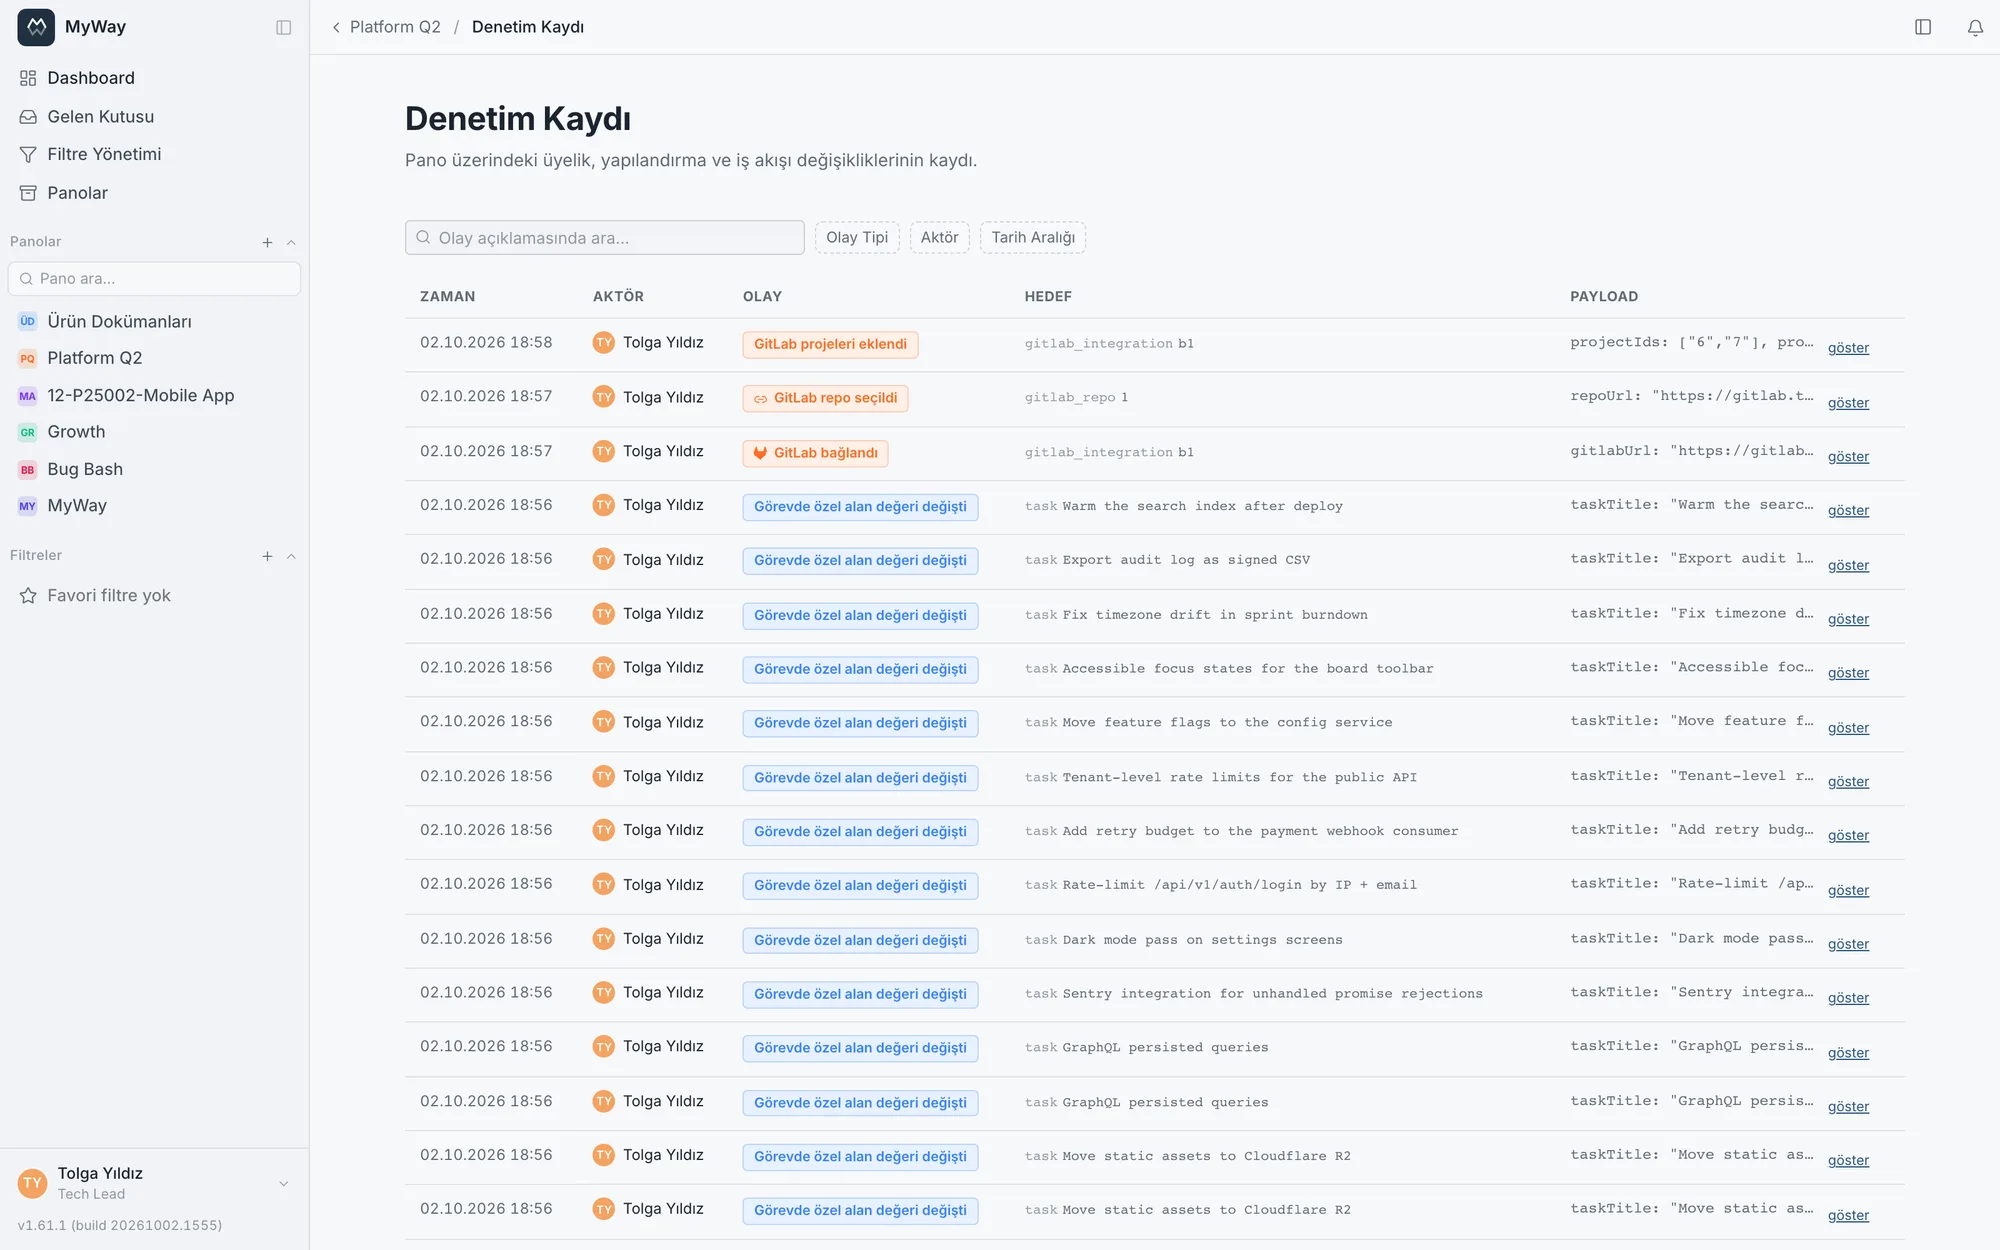Open the notifications bell
2000x1250 pixels.
pyautogui.click(x=1975, y=27)
